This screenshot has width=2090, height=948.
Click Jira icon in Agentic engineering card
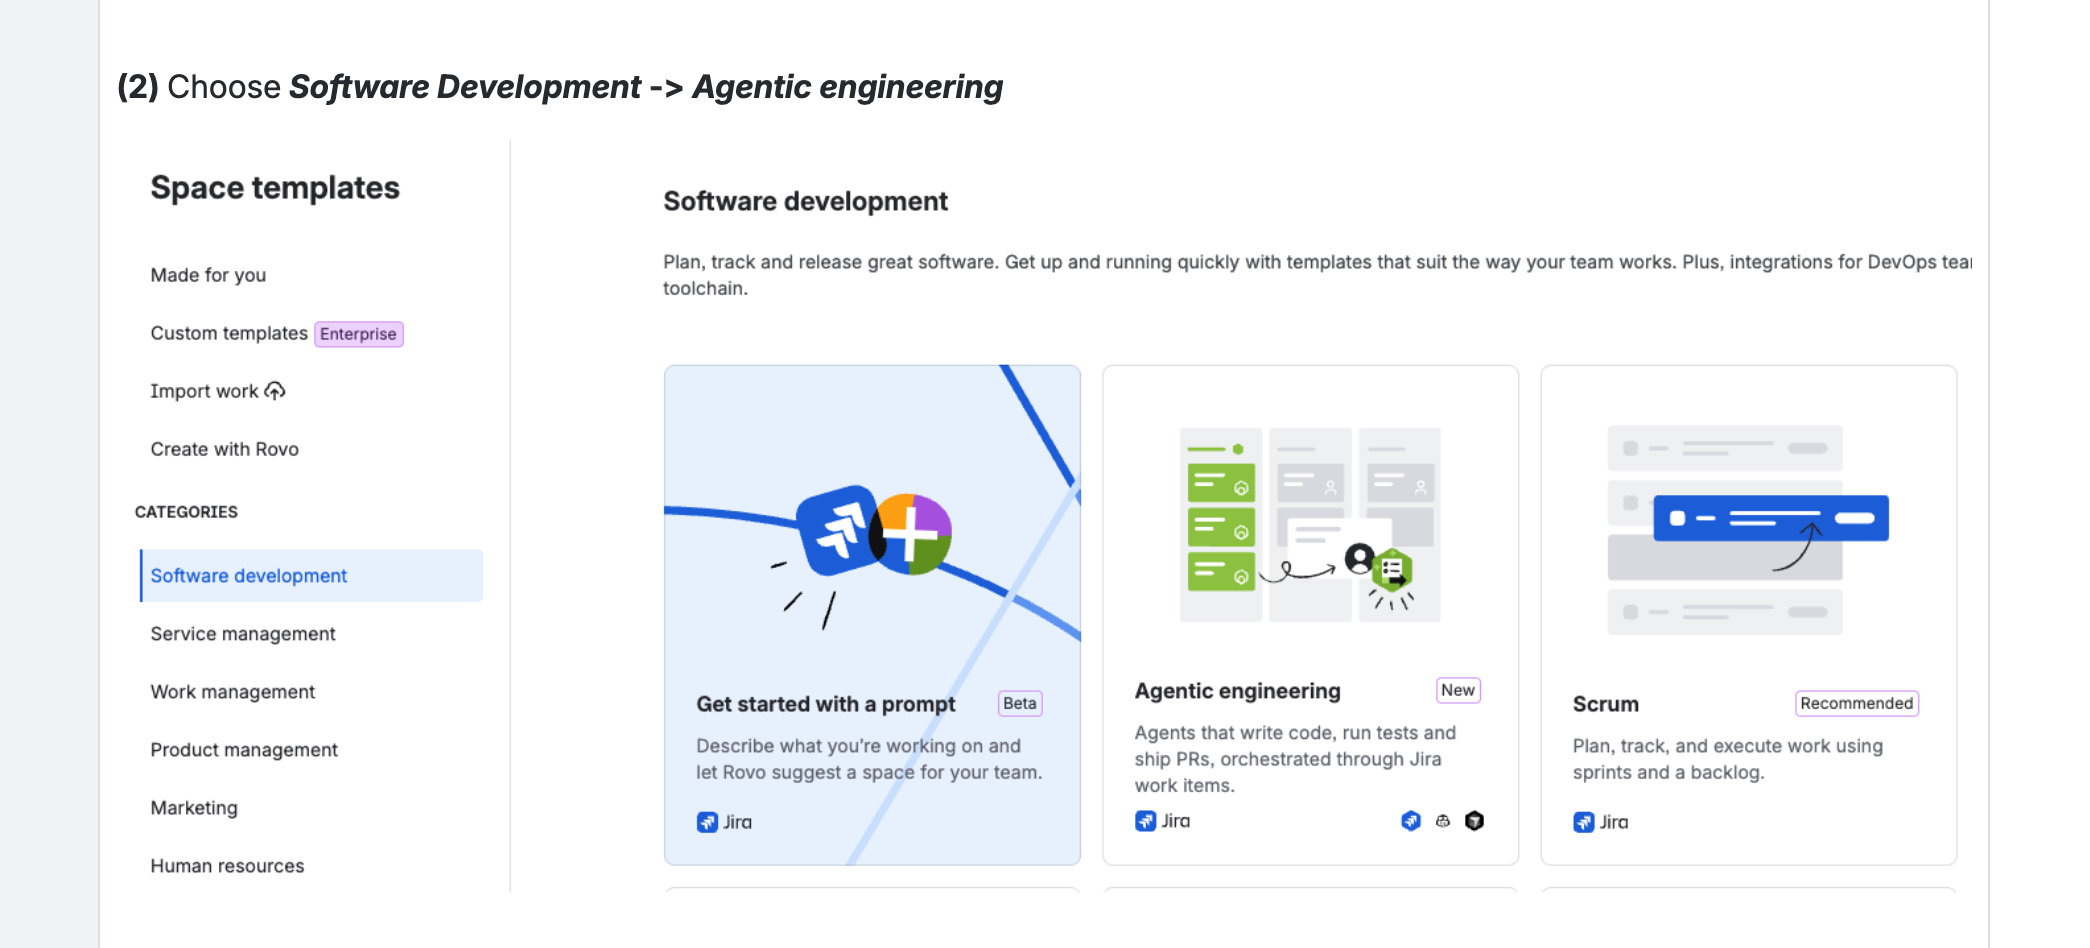1146,821
